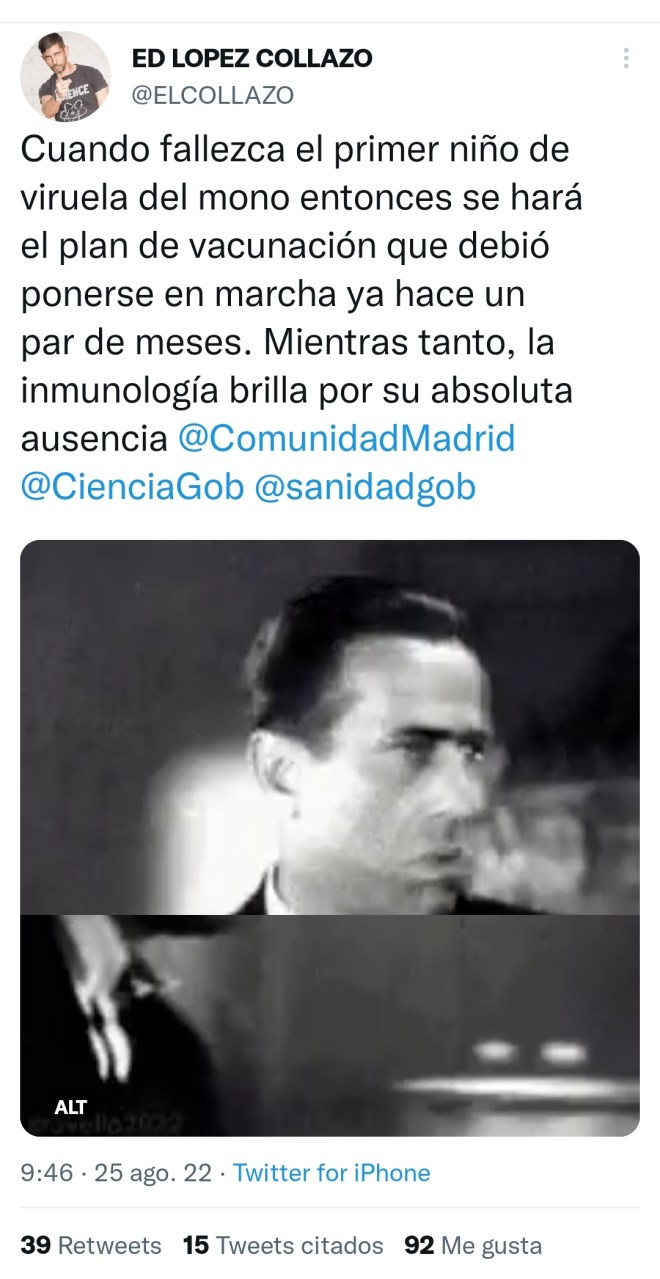Open the black-and-white GIF of the man's face
The width and height of the screenshot is (660, 1279).
[330, 727]
